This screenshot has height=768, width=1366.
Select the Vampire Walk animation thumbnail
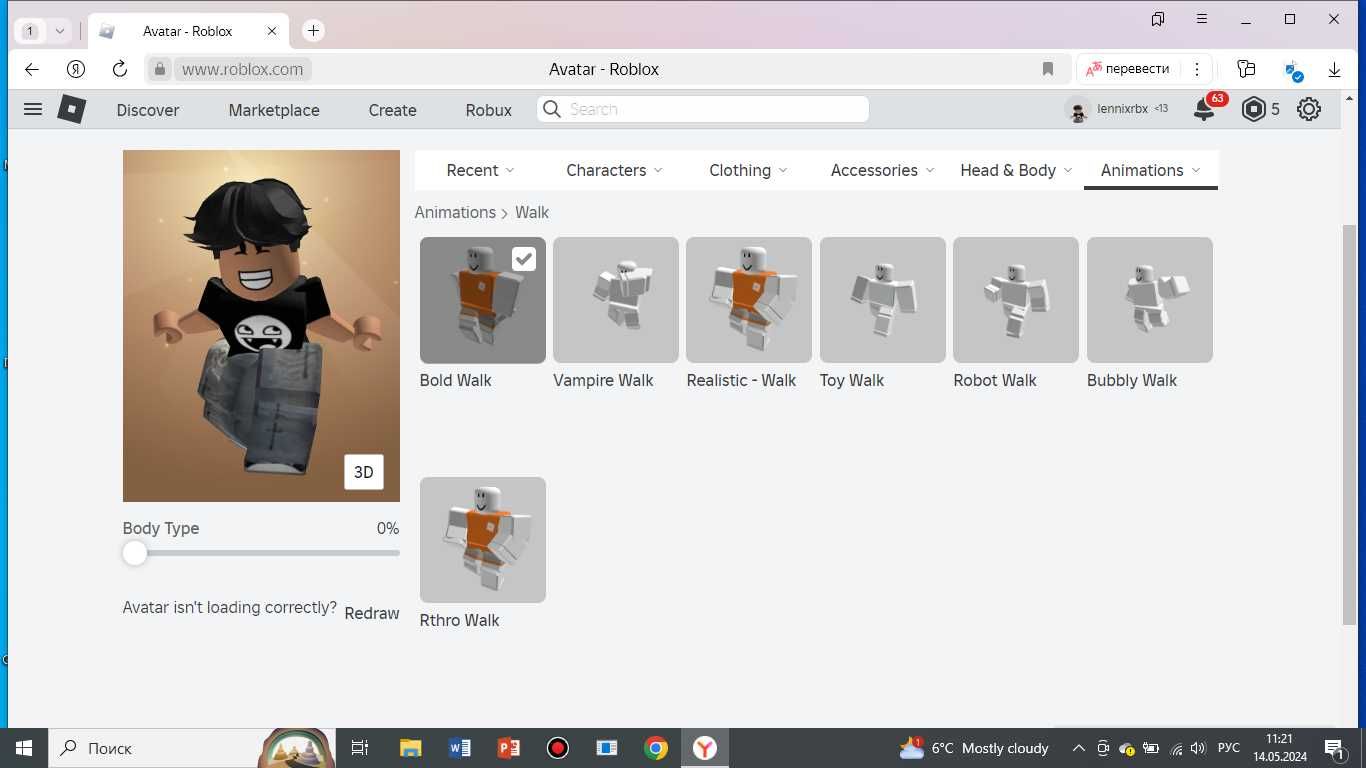[x=616, y=300]
